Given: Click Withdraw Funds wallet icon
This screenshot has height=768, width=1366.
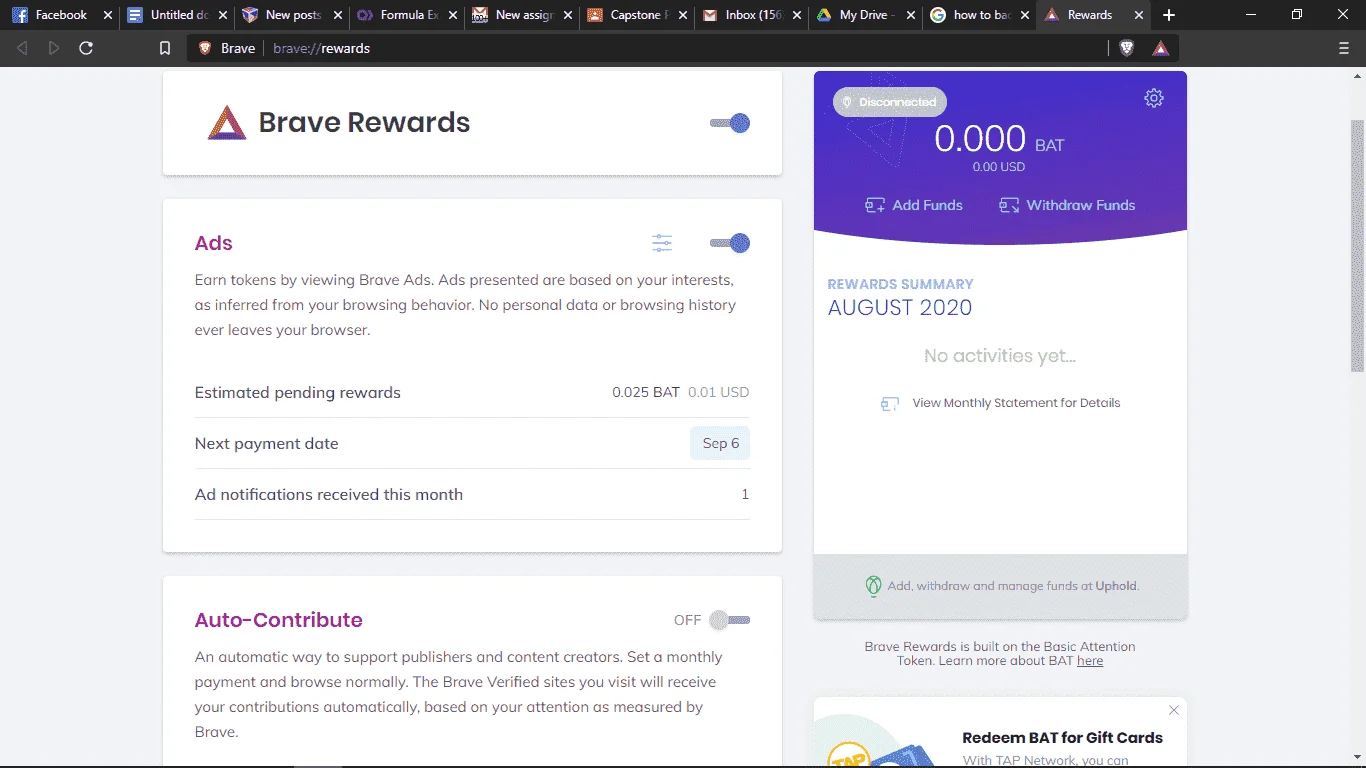Looking at the screenshot, I should (x=1009, y=205).
